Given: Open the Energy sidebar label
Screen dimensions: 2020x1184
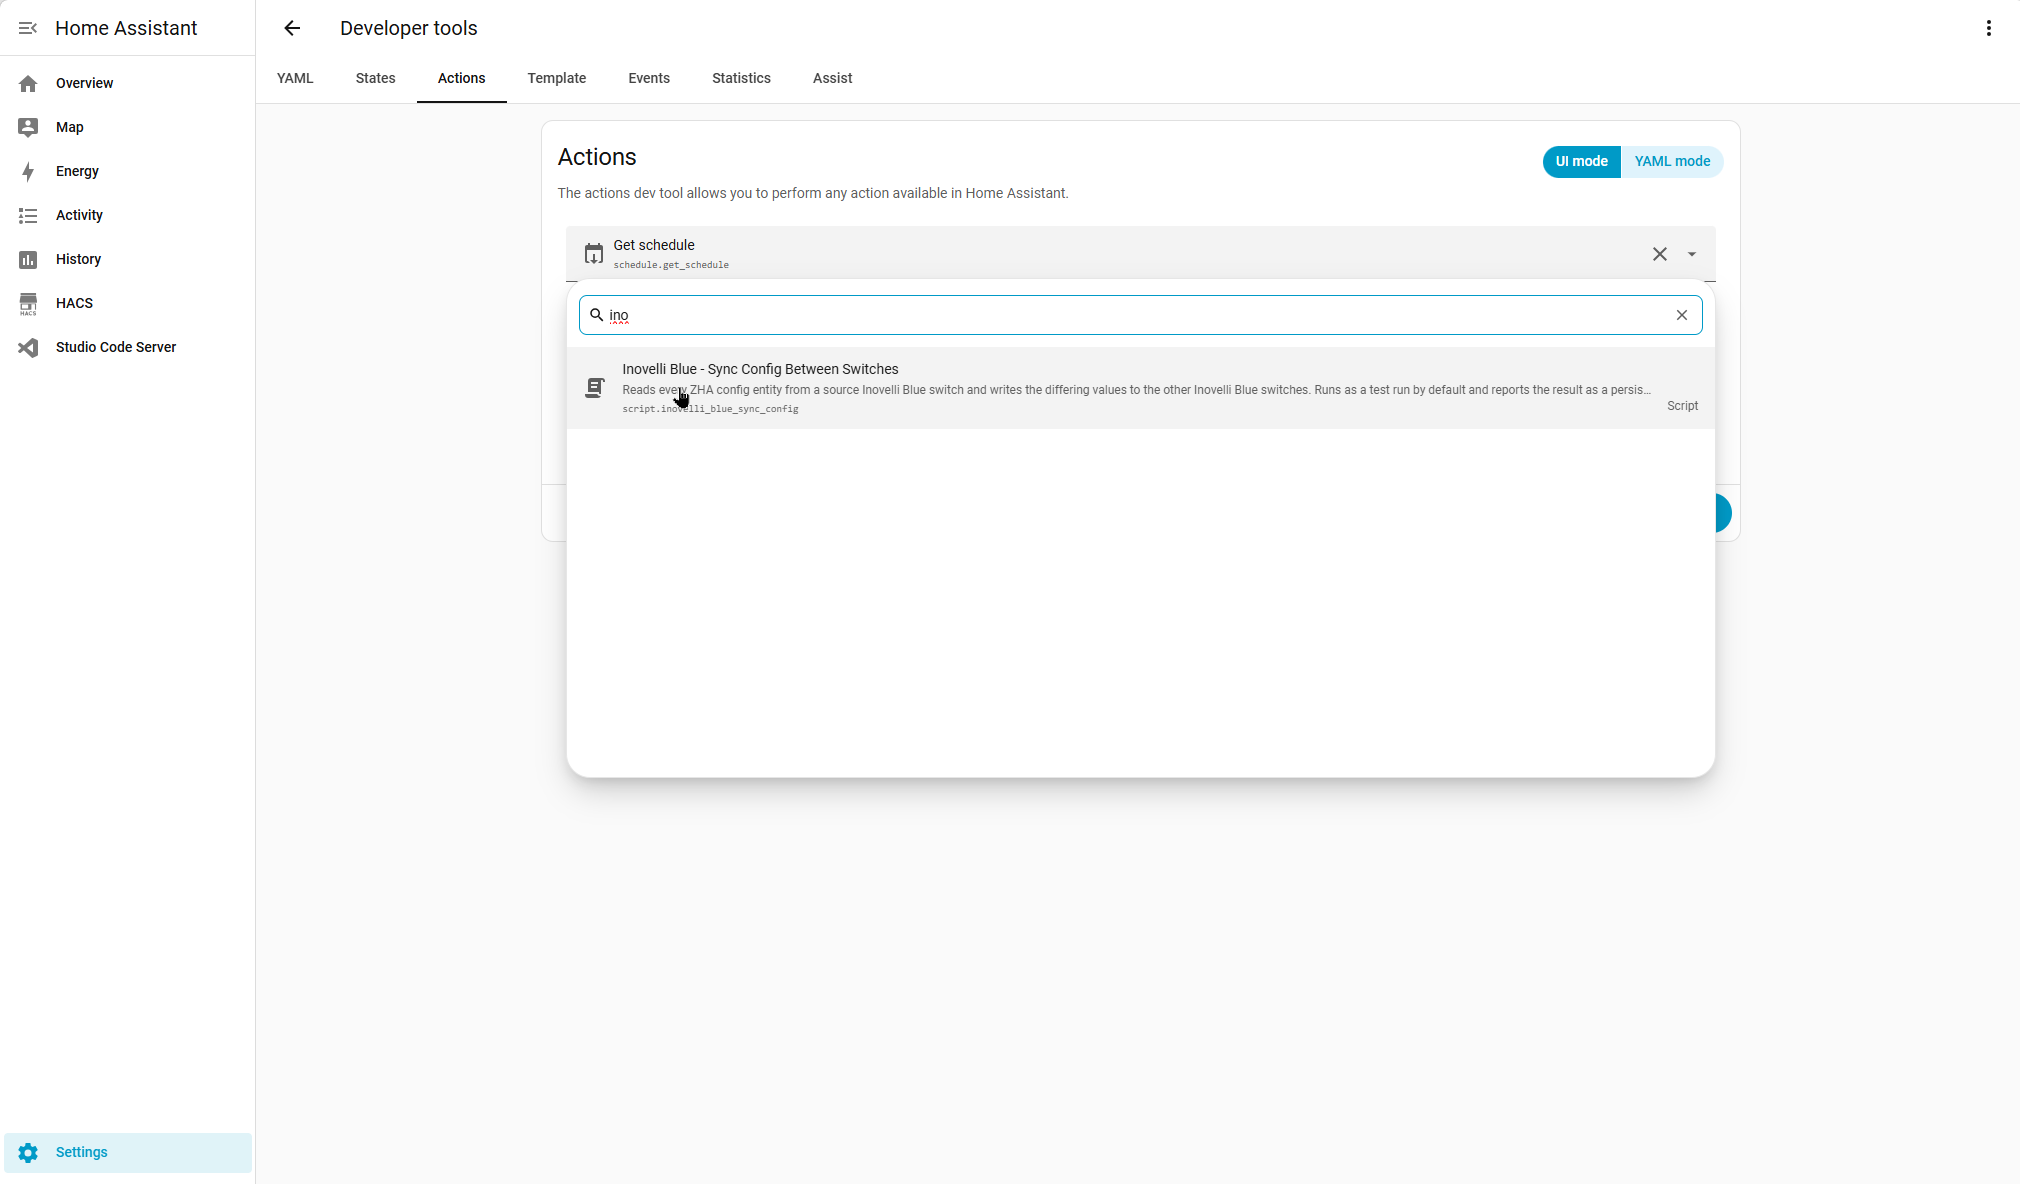Looking at the screenshot, I should tap(77, 171).
